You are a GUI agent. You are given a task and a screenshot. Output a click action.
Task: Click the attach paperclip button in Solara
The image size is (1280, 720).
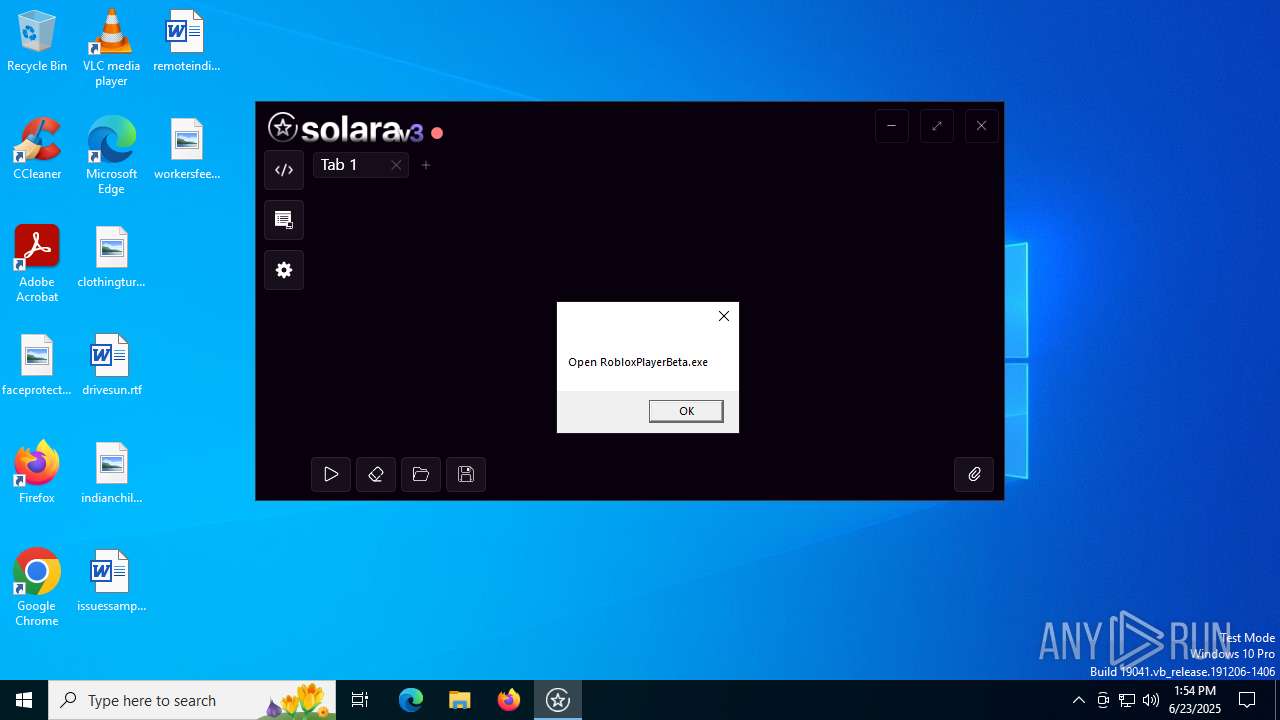[974, 474]
